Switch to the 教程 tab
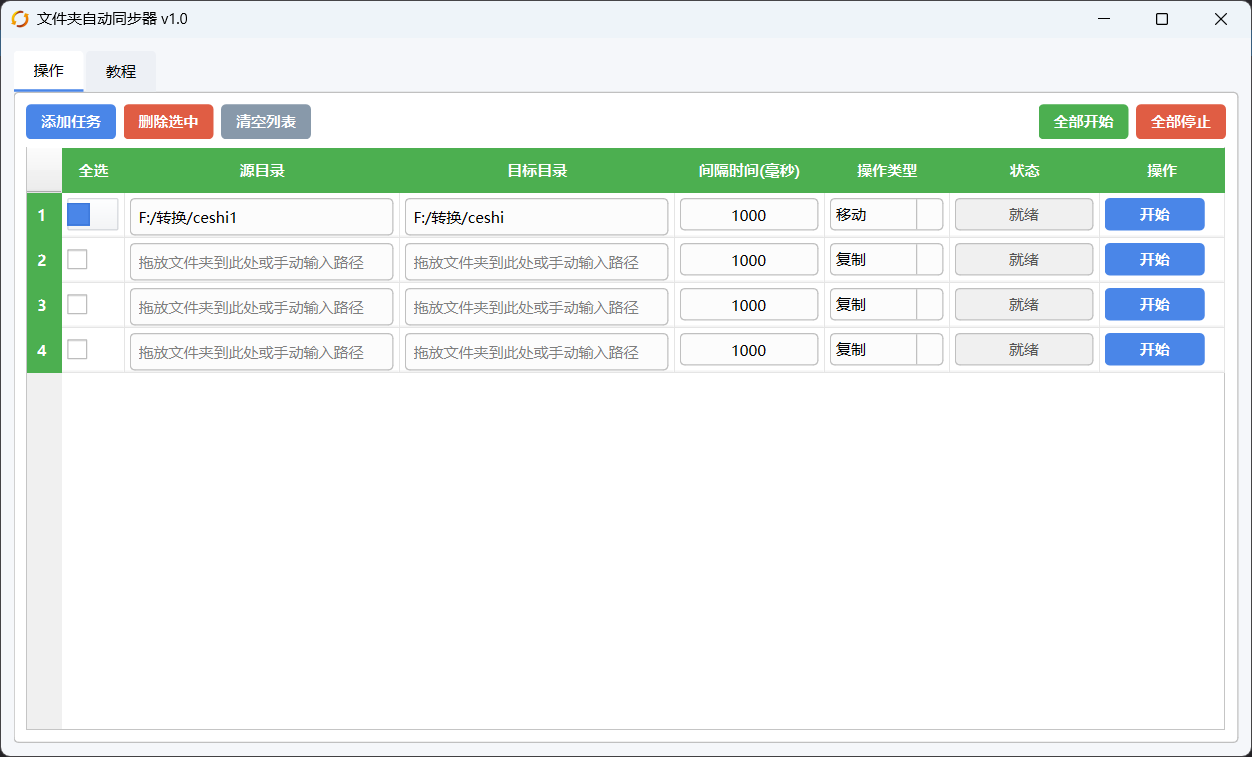This screenshot has height=757, width=1252. click(121, 71)
